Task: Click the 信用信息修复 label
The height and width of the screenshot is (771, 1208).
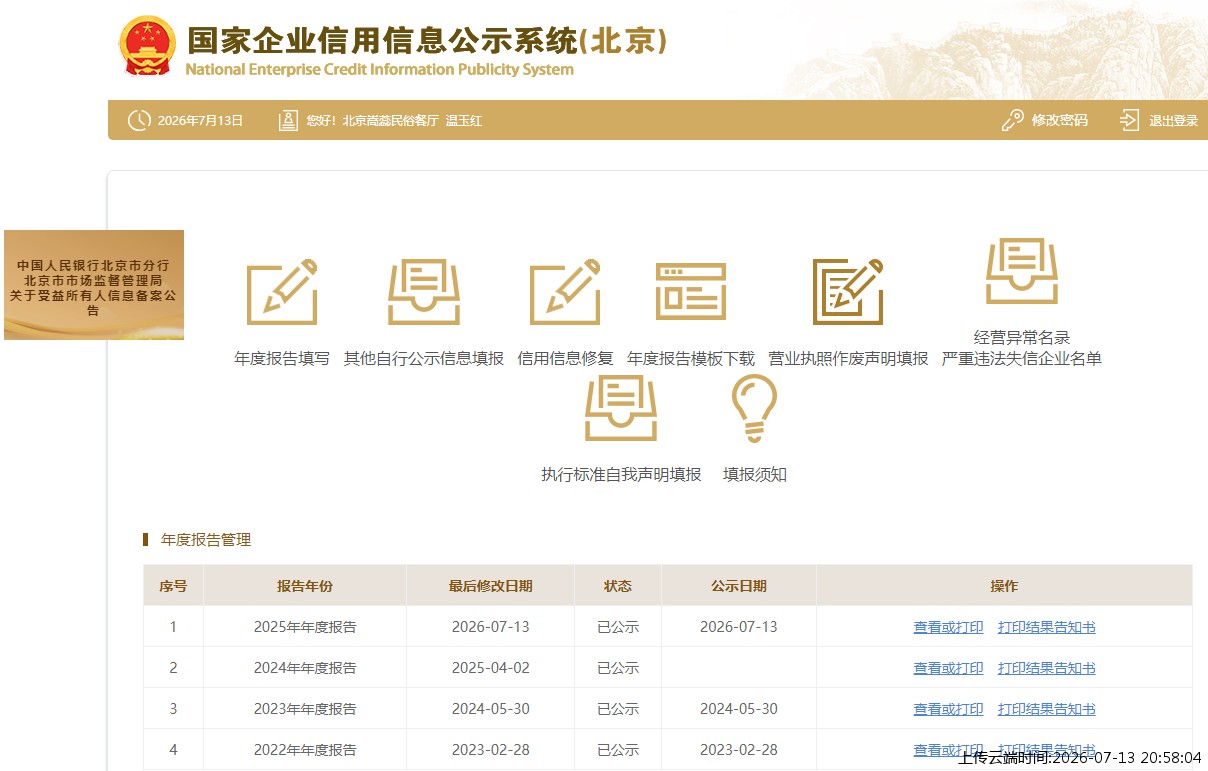Action: [x=565, y=358]
